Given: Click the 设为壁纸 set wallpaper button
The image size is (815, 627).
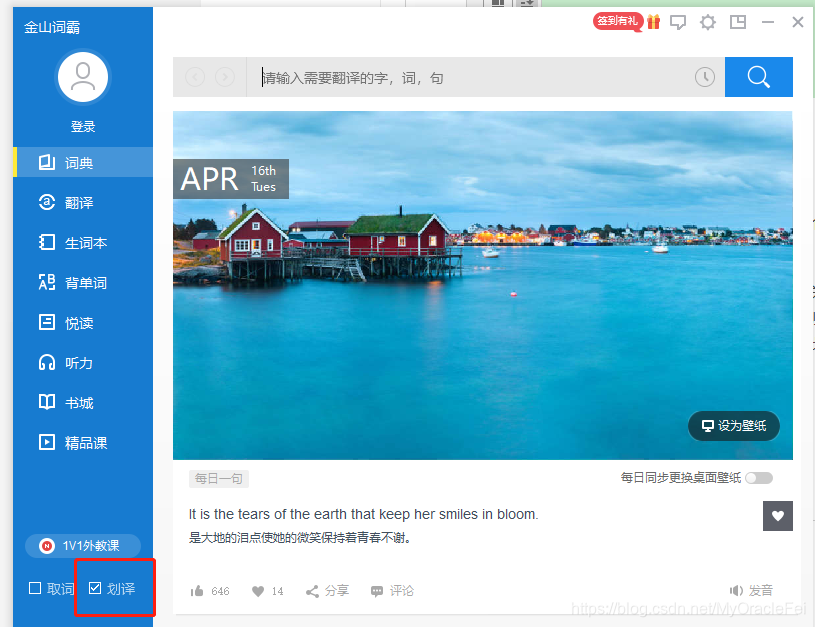Looking at the screenshot, I should tap(733, 426).
